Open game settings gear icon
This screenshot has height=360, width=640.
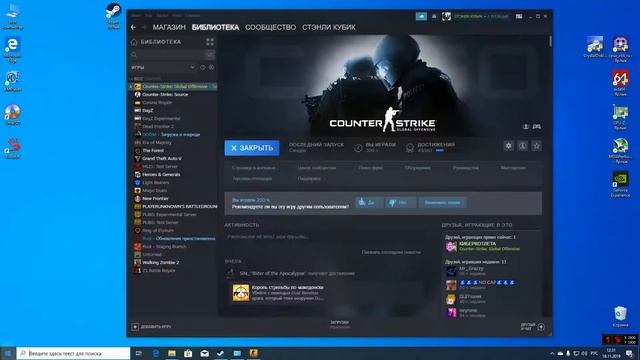pyautogui.click(x=508, y=146)
